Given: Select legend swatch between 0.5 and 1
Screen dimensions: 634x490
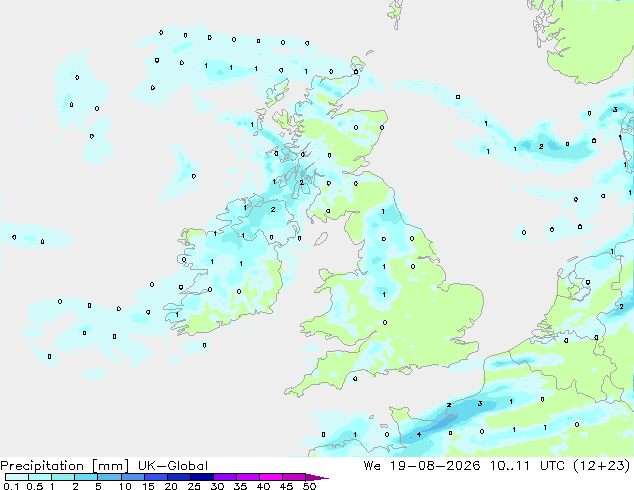Looking at the screenshot, I should (40, 477).
